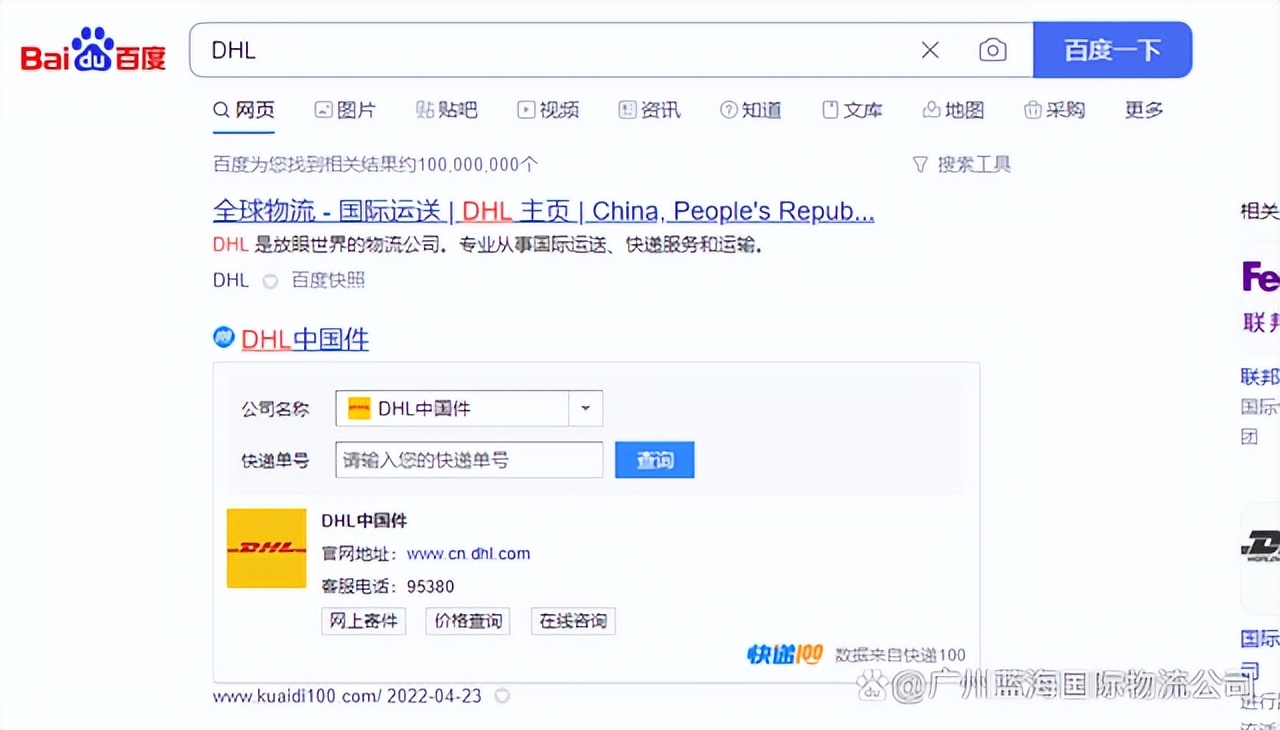Open camera search by image

(x=992, y=49)
